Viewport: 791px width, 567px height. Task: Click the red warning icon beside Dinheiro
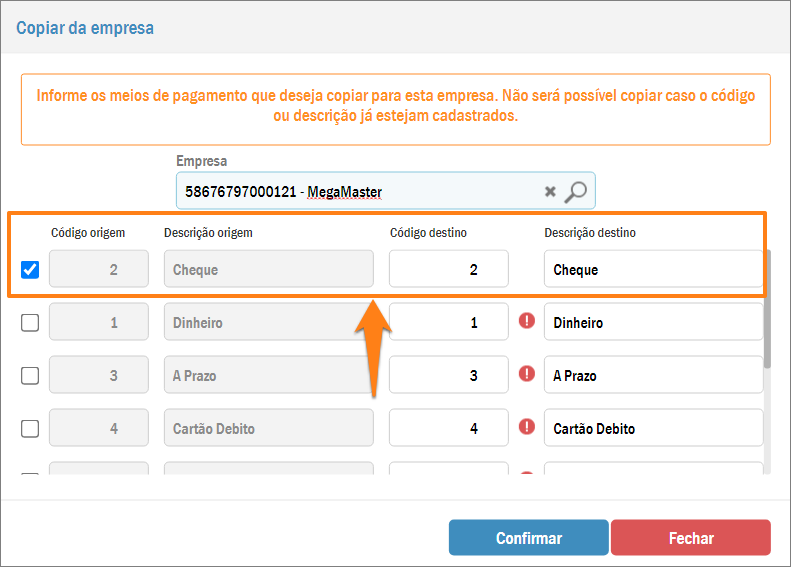(527, 322)
